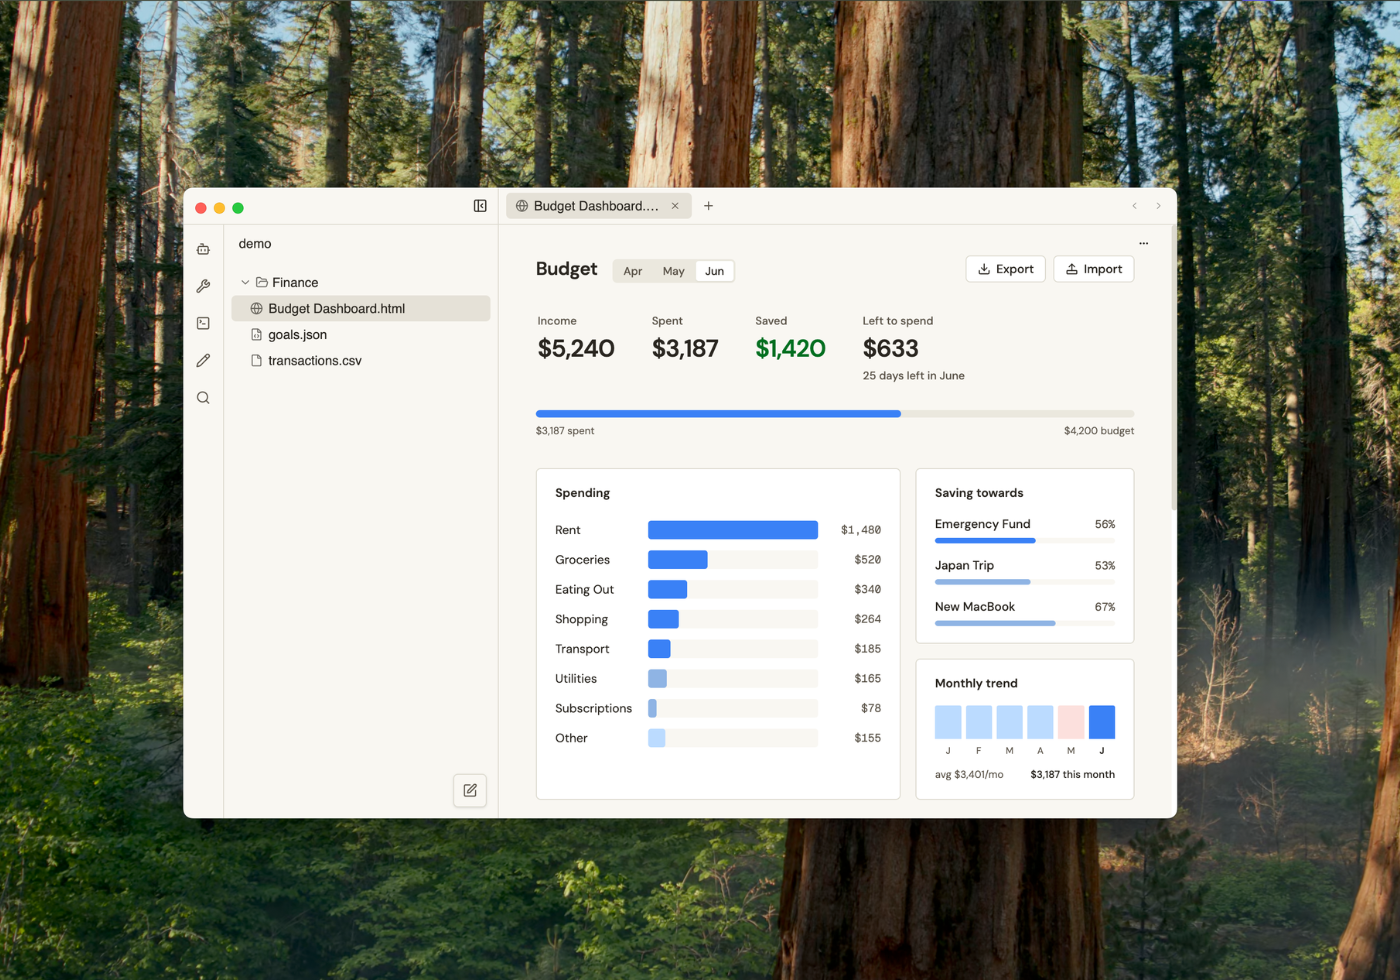Select the January bar in Monthly trend
This screenshot has height=980, width=1400.
click(x=948, y=722)
